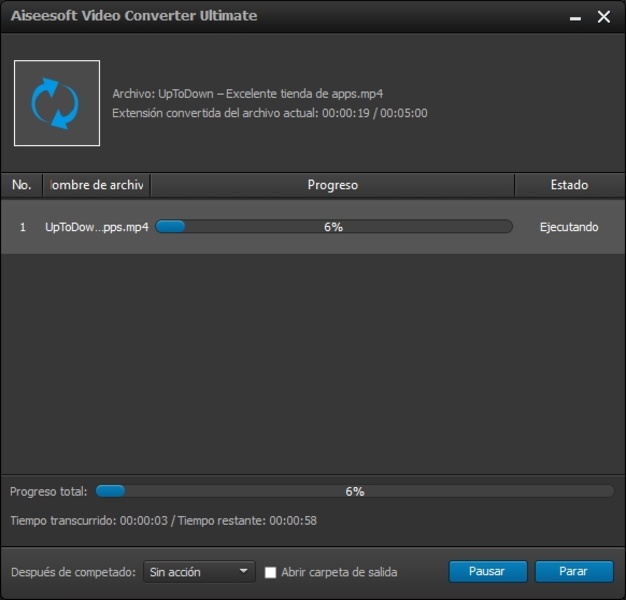Click the Progreso column header

tap(333, 185)
